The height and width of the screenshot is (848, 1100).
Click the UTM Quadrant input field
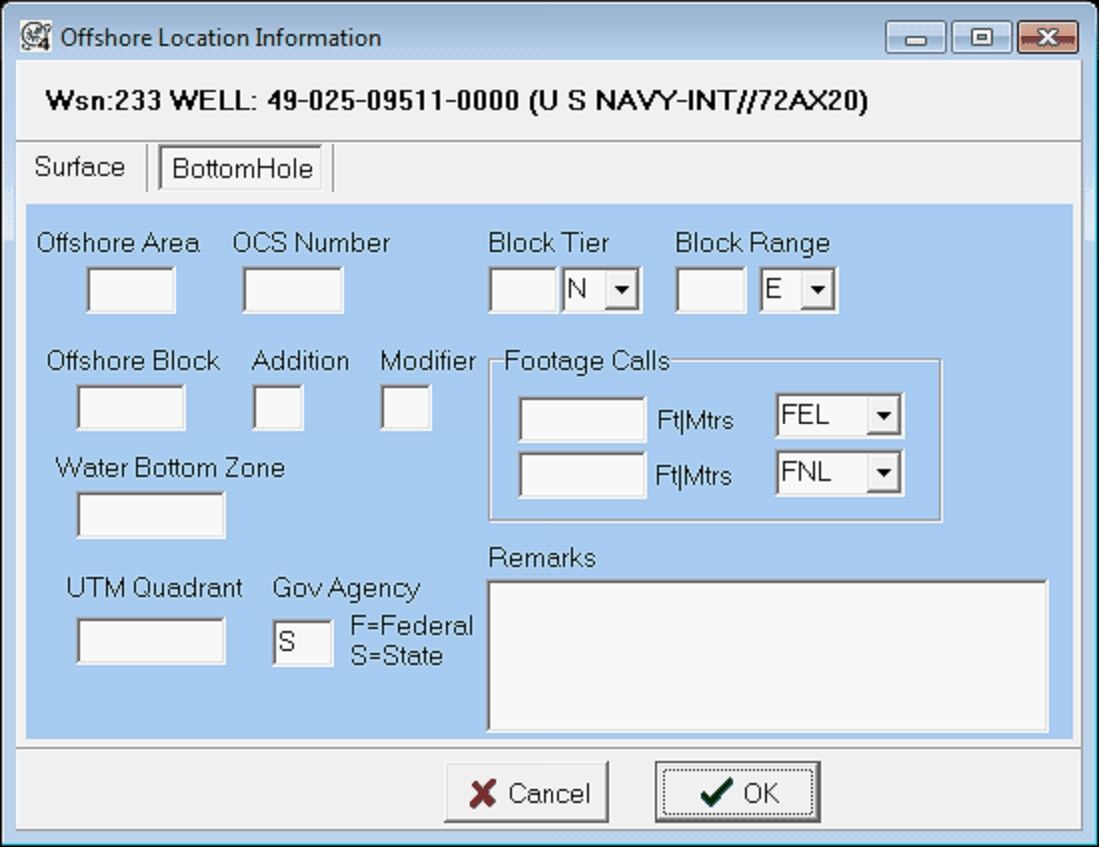pyautogui.click(x=151, y=641)
